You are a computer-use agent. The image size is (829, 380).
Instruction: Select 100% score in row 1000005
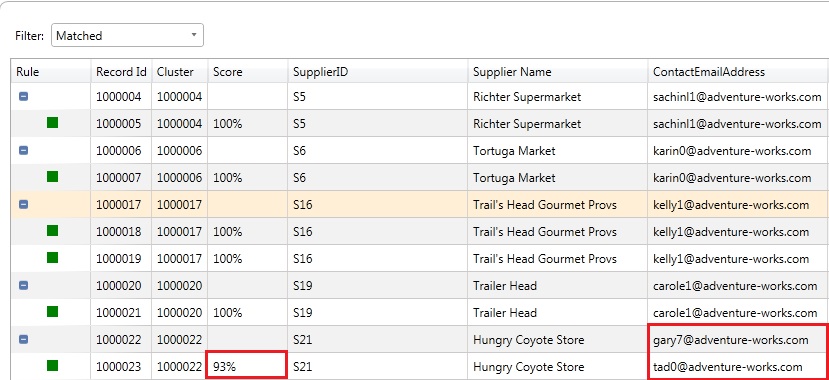point(248,124)
